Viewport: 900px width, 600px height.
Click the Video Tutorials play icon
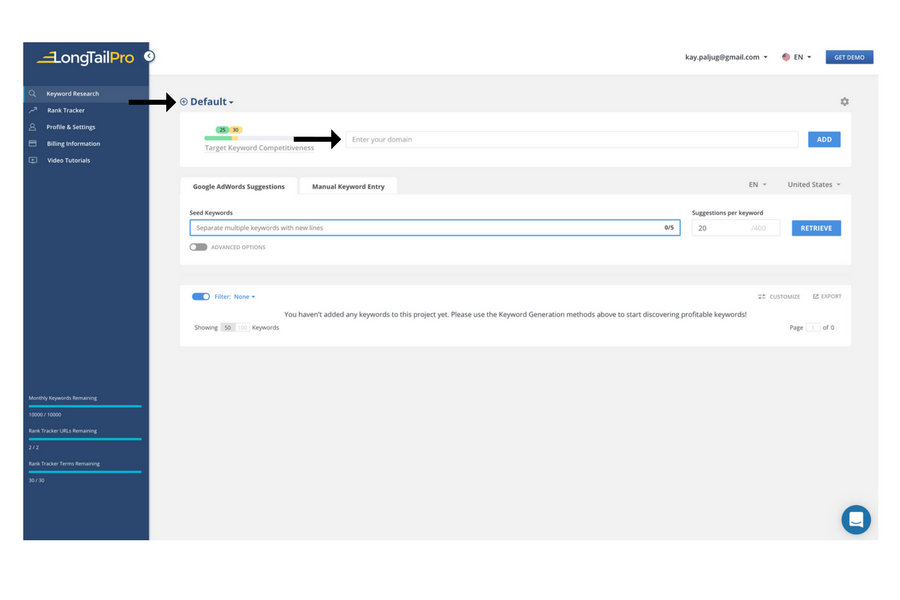pos(33,160)
